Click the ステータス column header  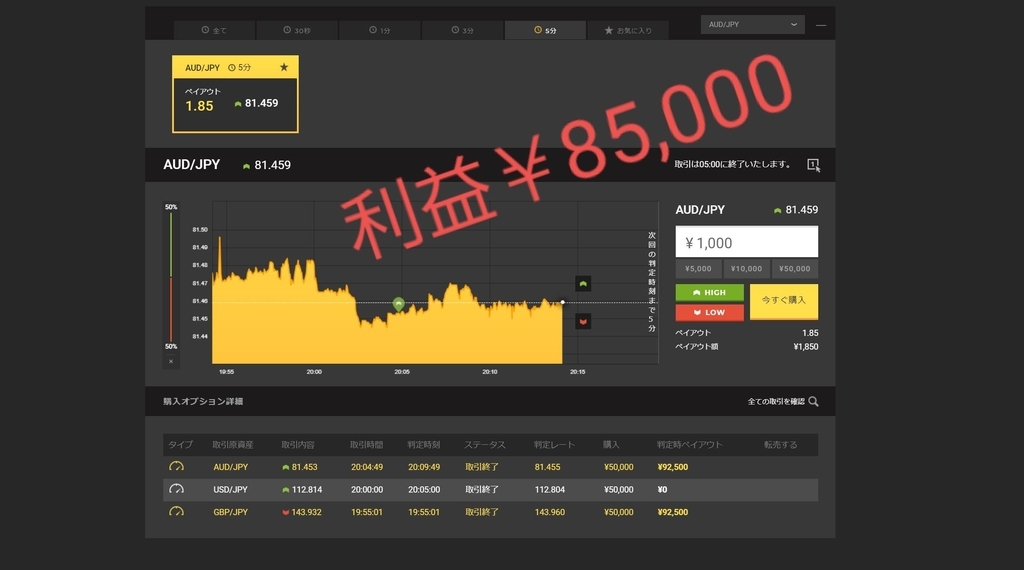click(x=485, y=445)
